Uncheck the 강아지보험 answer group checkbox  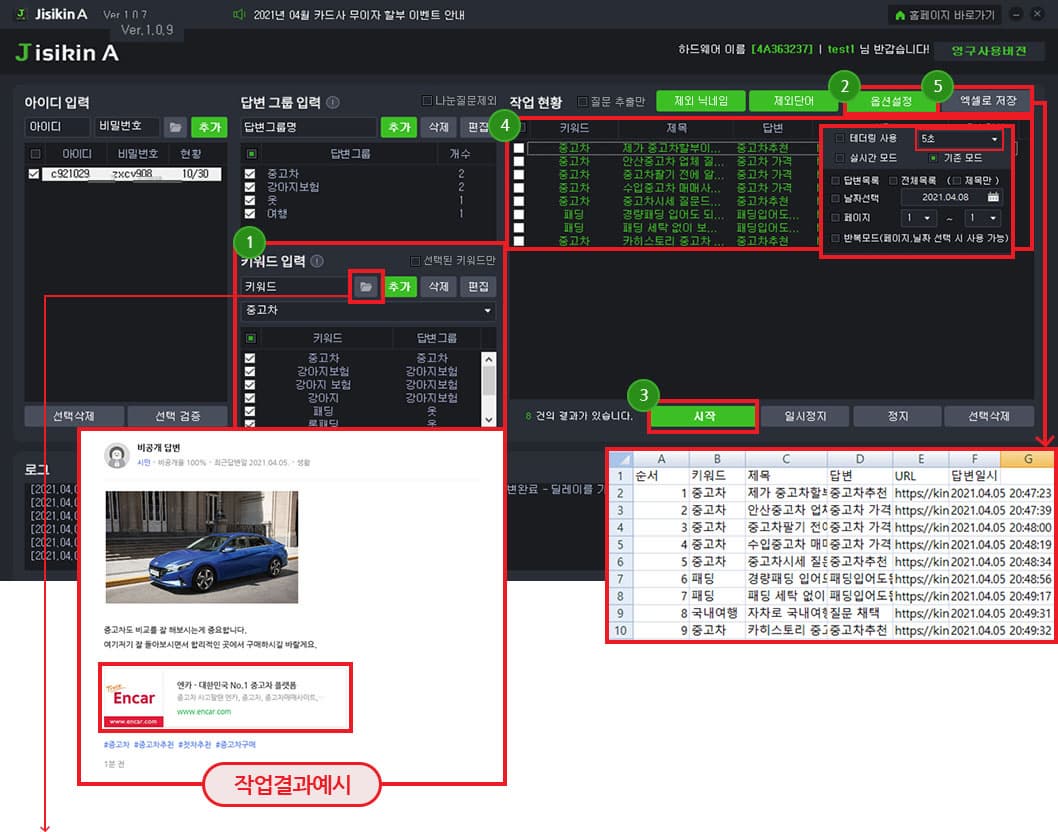[x=250, y=187]
